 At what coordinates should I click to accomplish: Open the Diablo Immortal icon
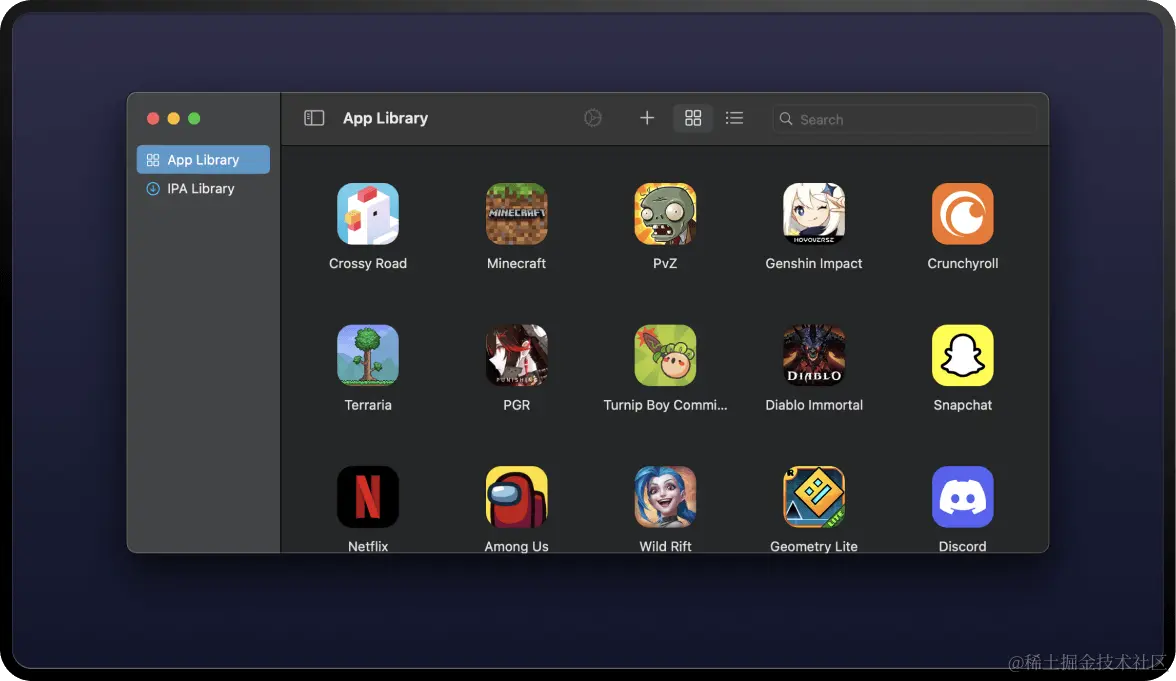tap(814, 355)
